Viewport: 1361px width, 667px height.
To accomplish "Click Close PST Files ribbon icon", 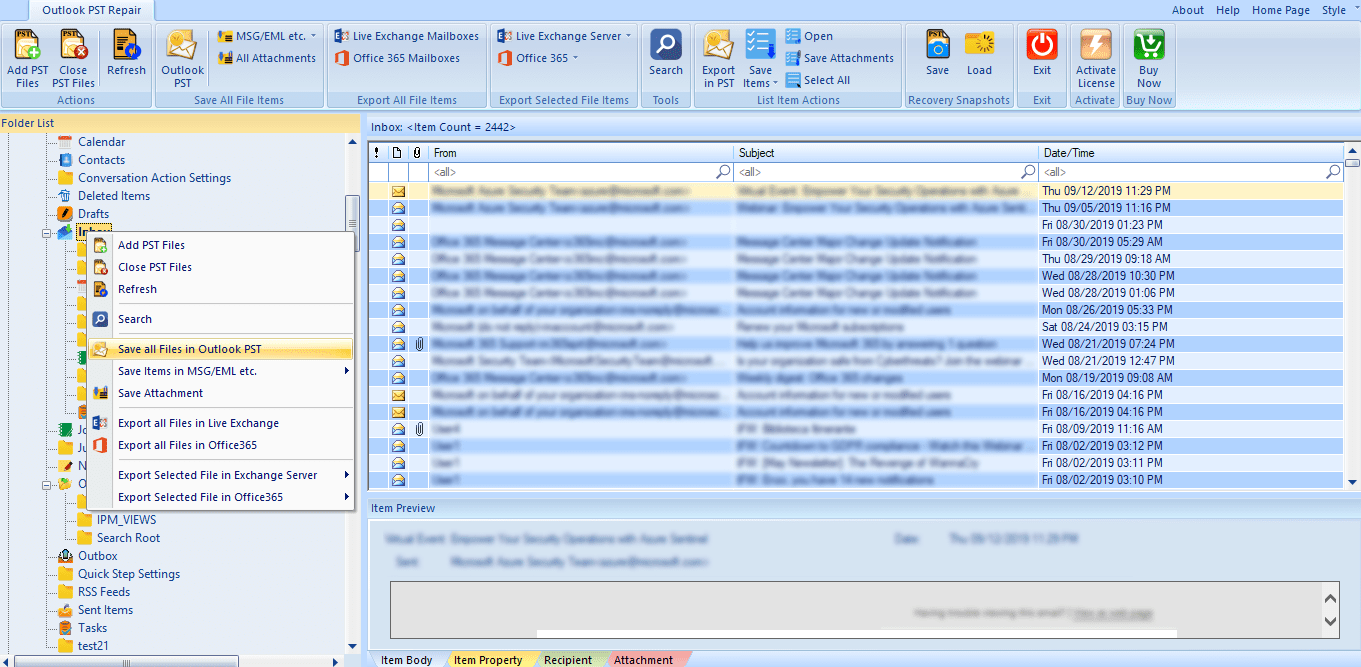I will click(73, 58).
